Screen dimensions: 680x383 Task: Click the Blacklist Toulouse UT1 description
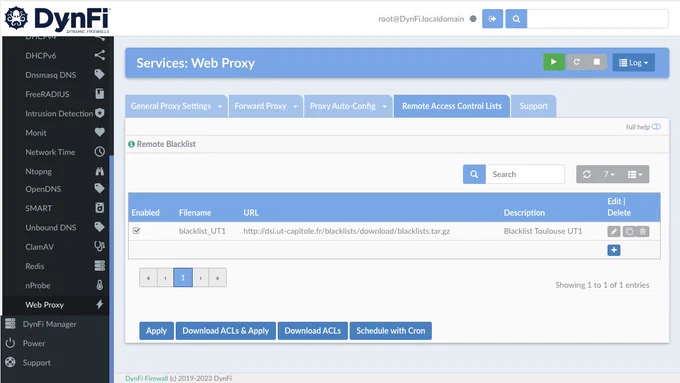(x=543, y=231)
